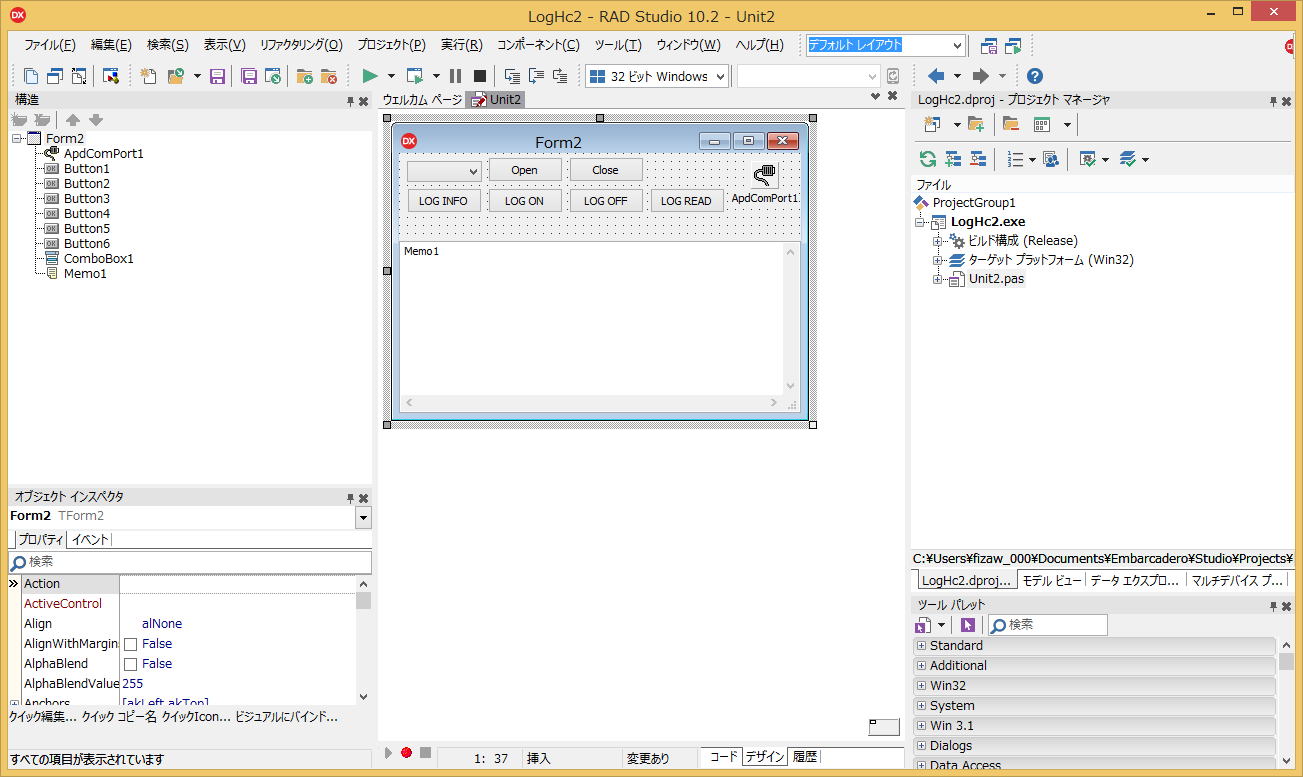1303x777 pixels.
Task: Click the tool palette selection arrow icon
Action: (x=967, y=625)
